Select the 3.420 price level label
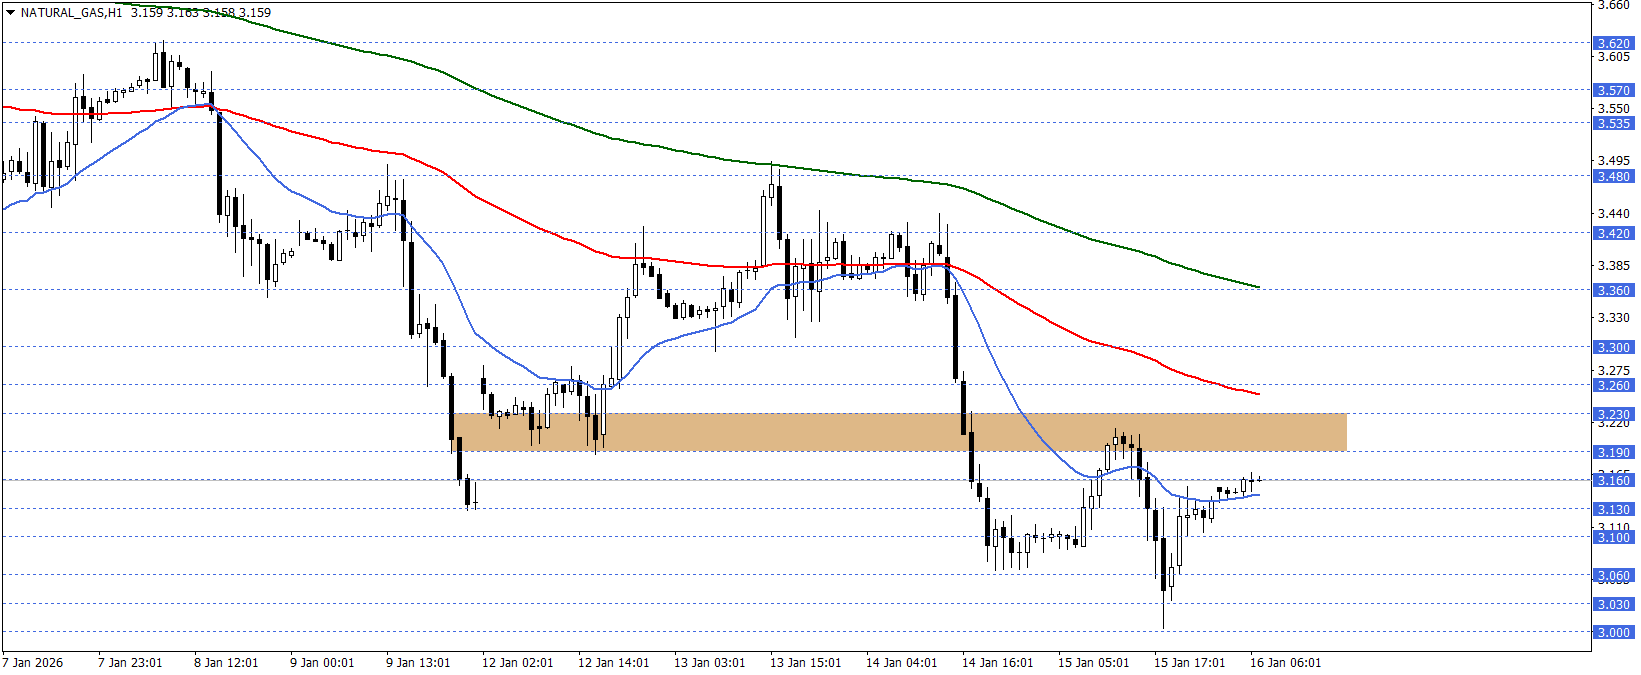The height and width of the screenshot is (675, 1641). (1612, 233)
